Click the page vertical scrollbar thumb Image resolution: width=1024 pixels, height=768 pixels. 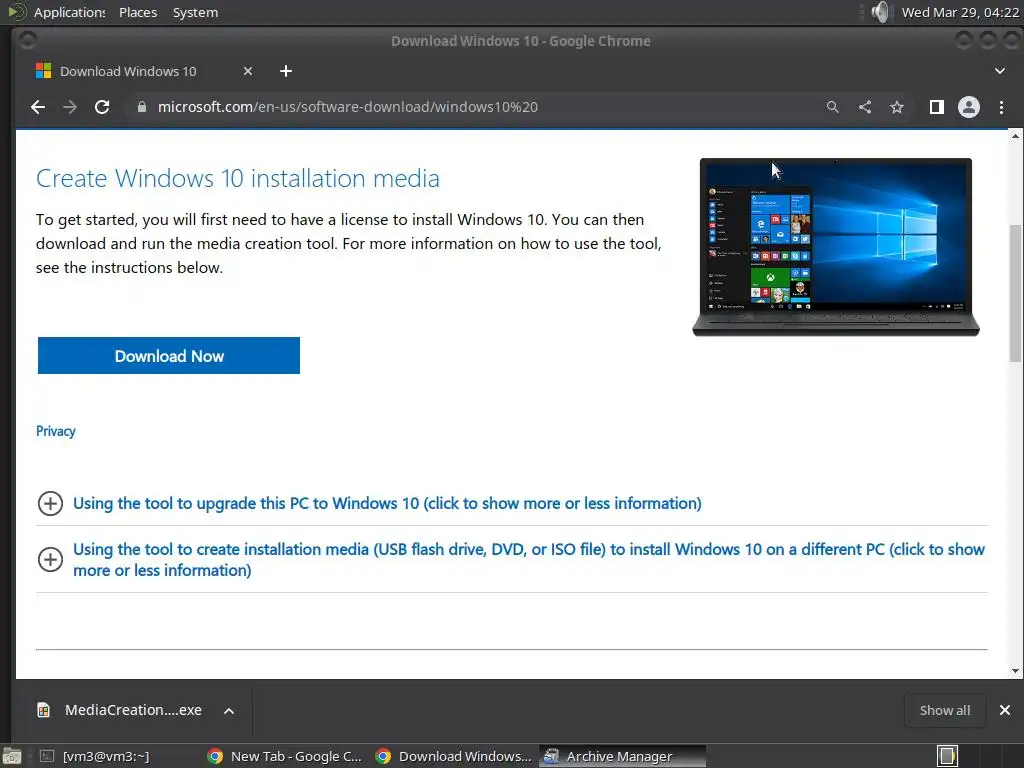[1015, 293]
